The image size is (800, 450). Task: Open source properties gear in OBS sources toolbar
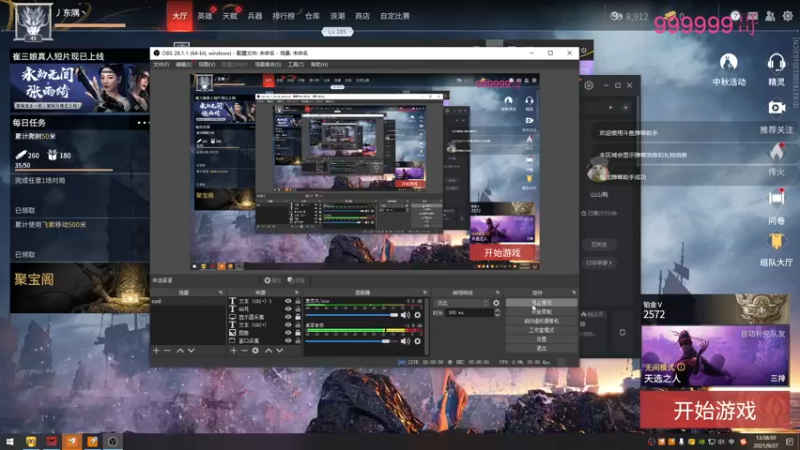(255, 351)
